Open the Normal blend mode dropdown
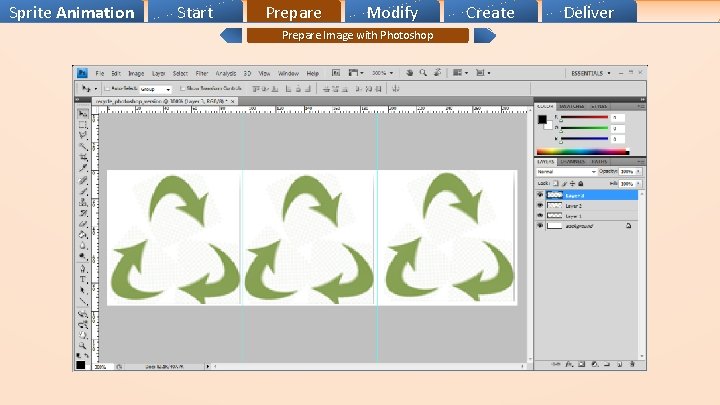 [x=566, y=171]
